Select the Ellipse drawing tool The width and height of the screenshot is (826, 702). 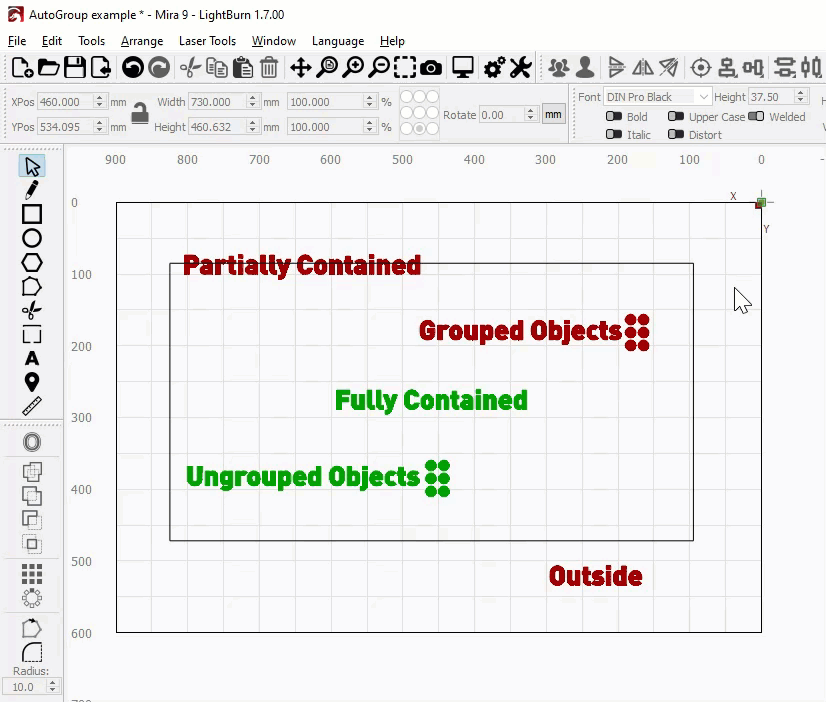point(32,238)
